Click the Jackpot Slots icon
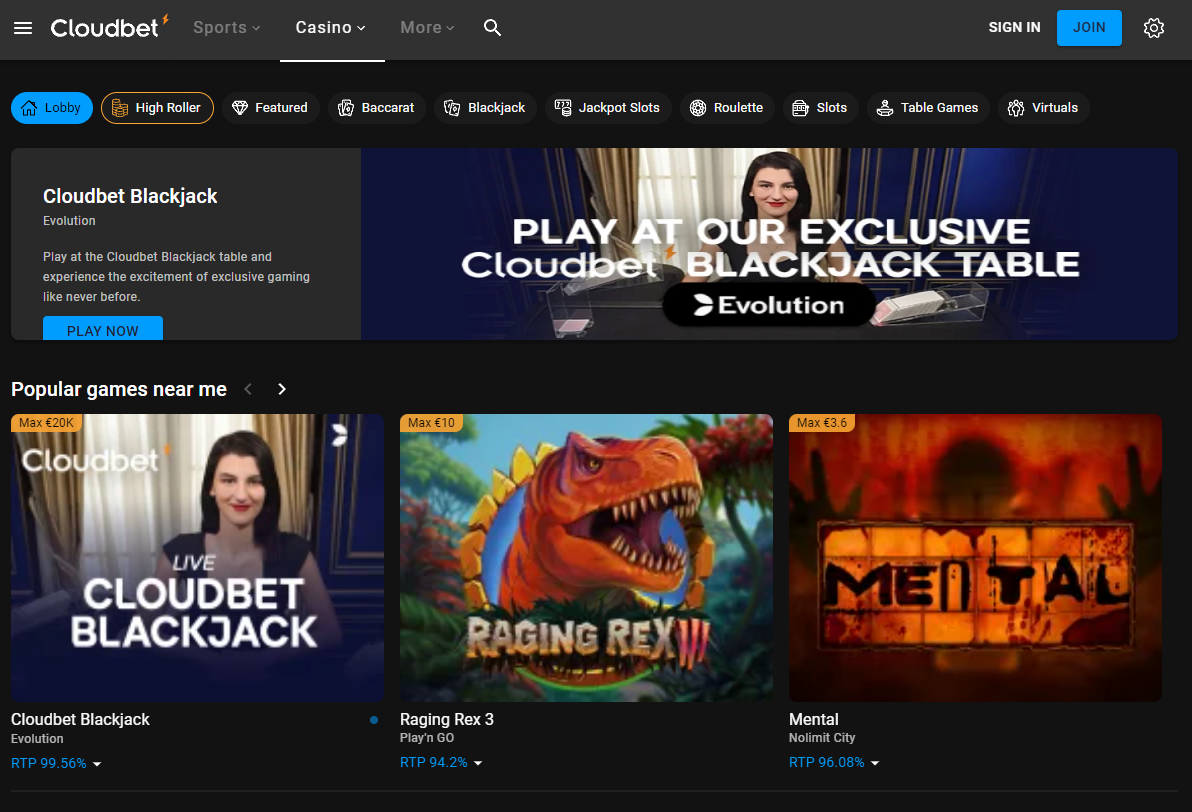The height and width of the screenshot is (812, 1192). tap(563, 108)
